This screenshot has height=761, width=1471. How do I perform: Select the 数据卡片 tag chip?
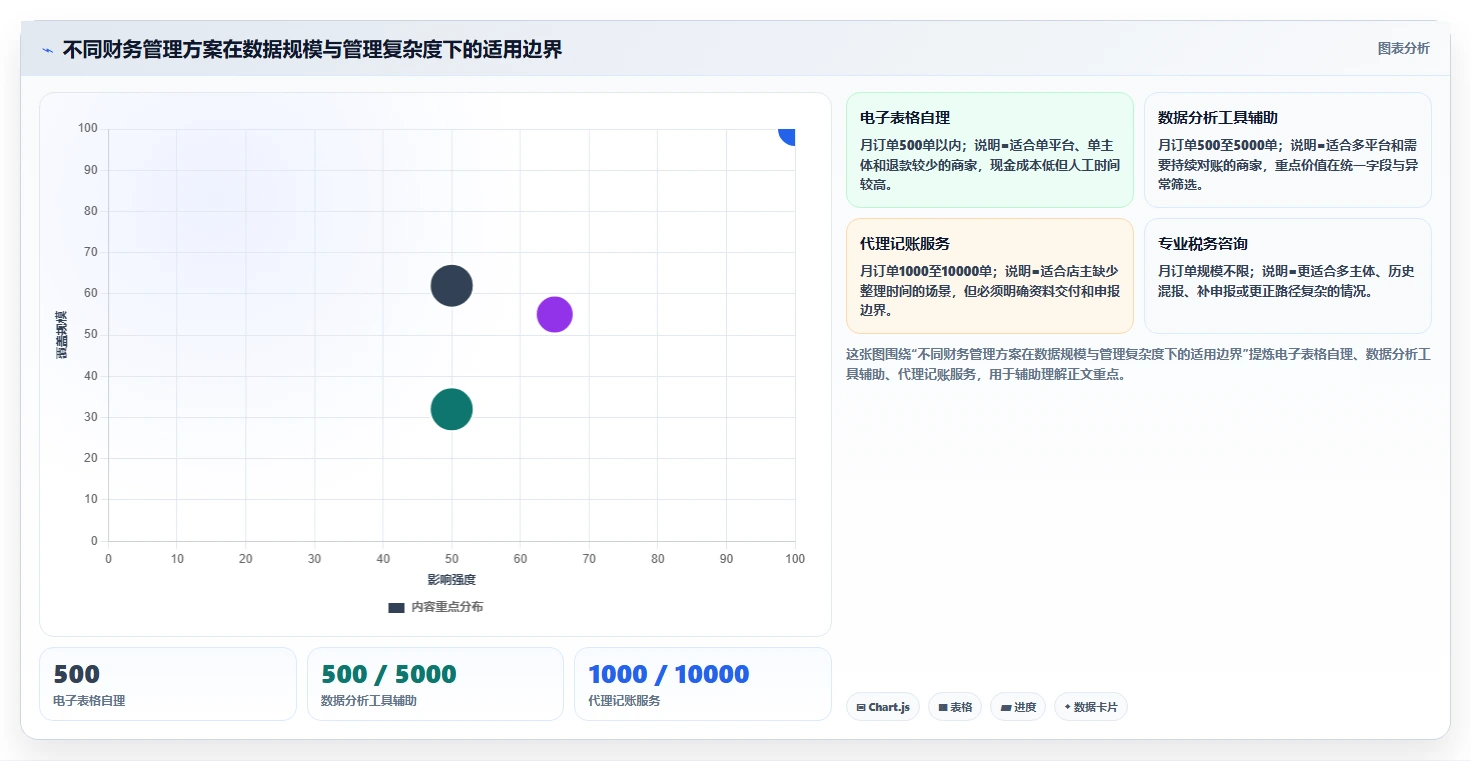coord(1091,707)
